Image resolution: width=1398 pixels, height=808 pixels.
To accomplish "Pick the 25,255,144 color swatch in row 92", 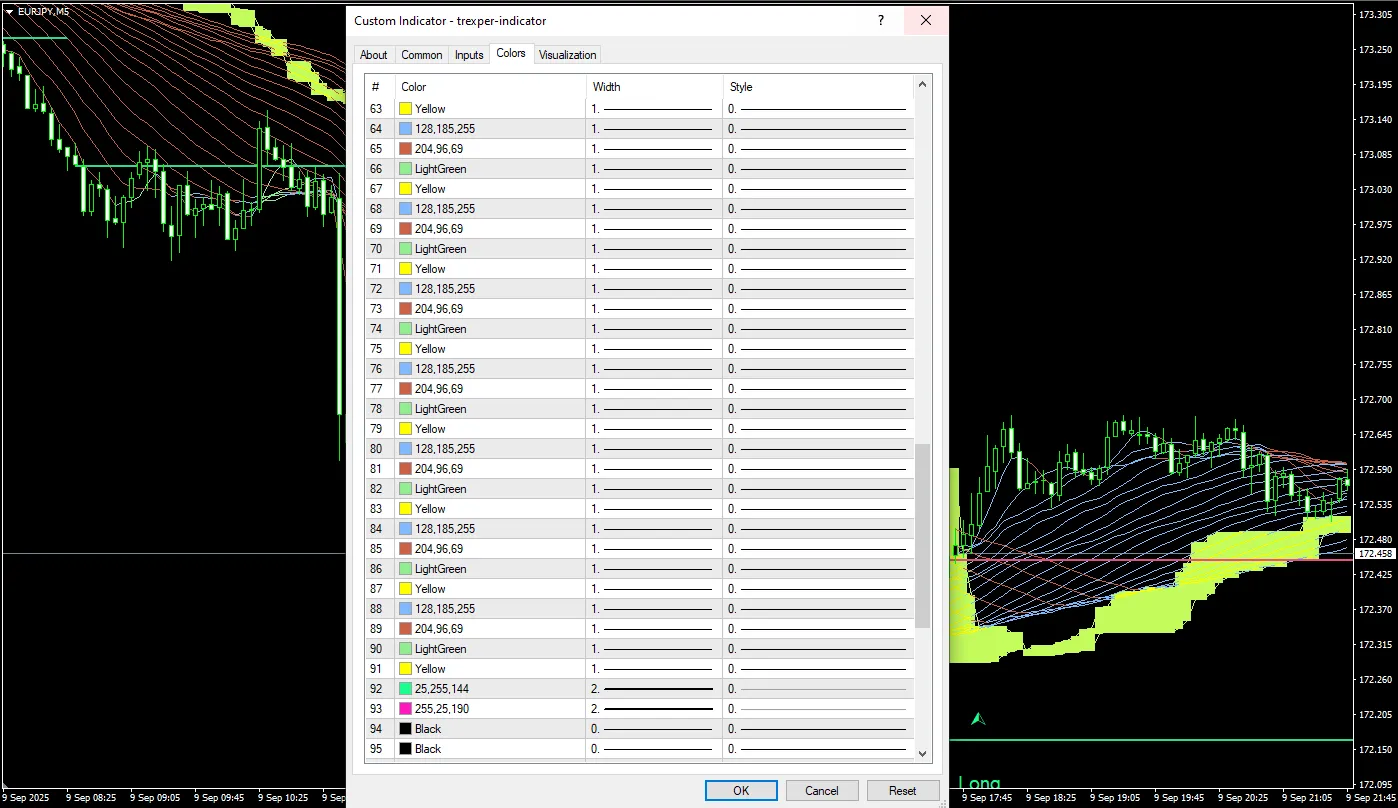I will 406,689.
